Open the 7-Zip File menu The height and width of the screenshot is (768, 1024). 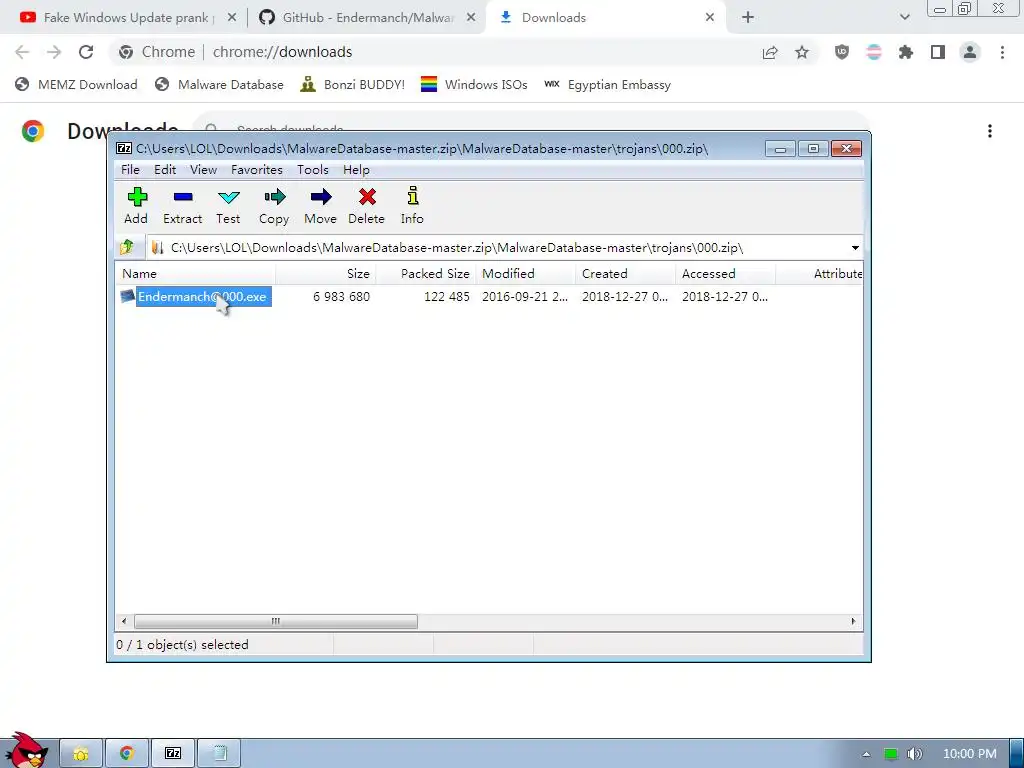pos(130,170)
